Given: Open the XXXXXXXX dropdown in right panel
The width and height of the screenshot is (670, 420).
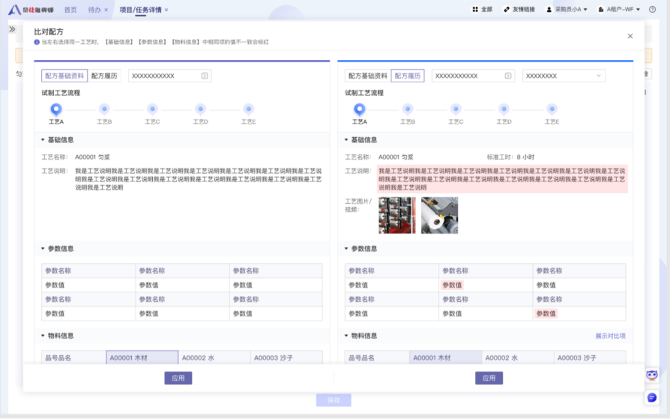Looking at the screenshot, I should click(563, 76).
